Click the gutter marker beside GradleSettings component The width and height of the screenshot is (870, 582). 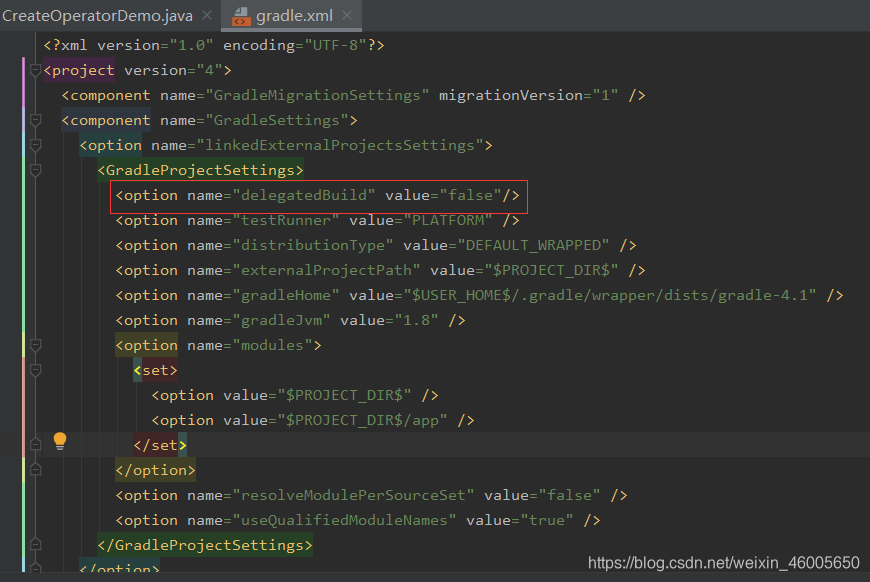[x=35, y=121]
